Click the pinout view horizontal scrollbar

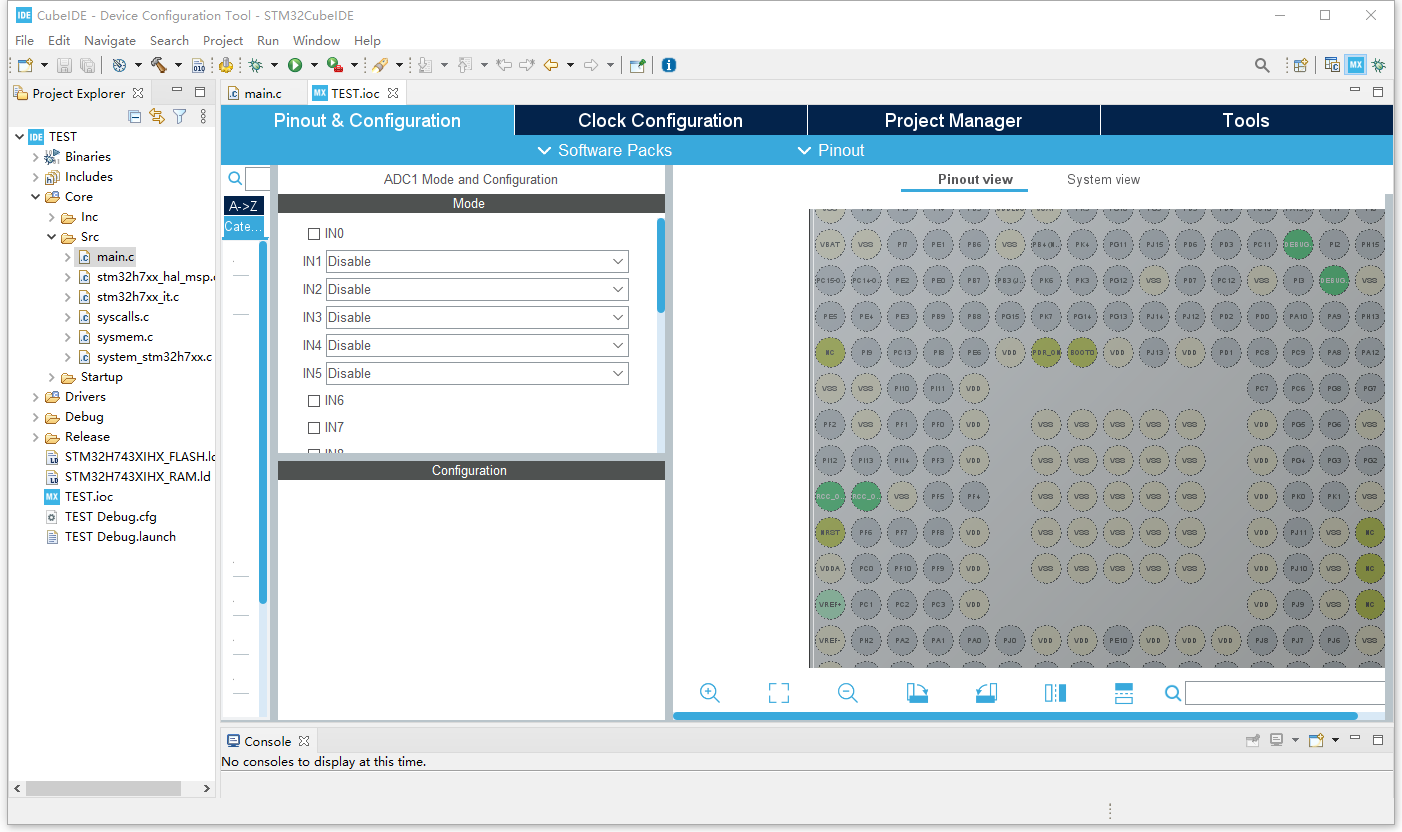coord(1015,716)
